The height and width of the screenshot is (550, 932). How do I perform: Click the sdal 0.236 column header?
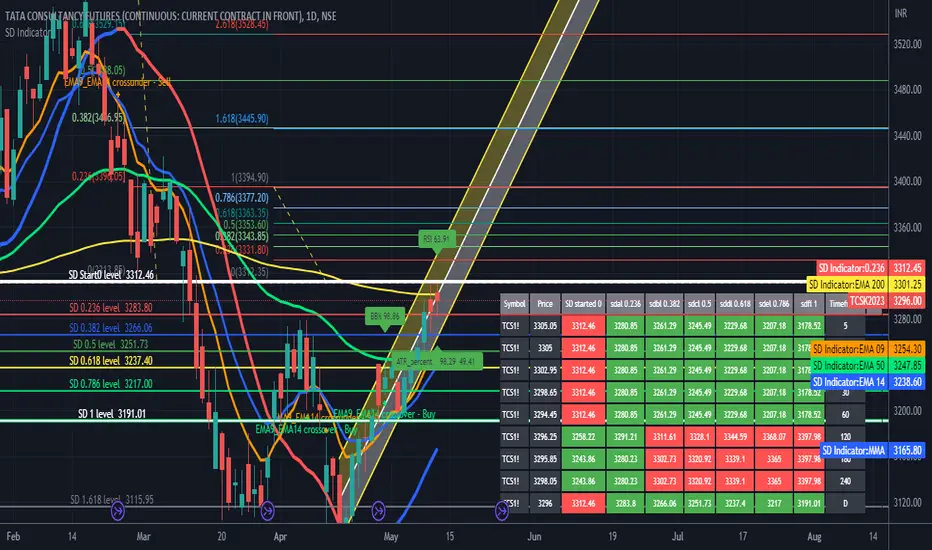click(x=625, y=304)
